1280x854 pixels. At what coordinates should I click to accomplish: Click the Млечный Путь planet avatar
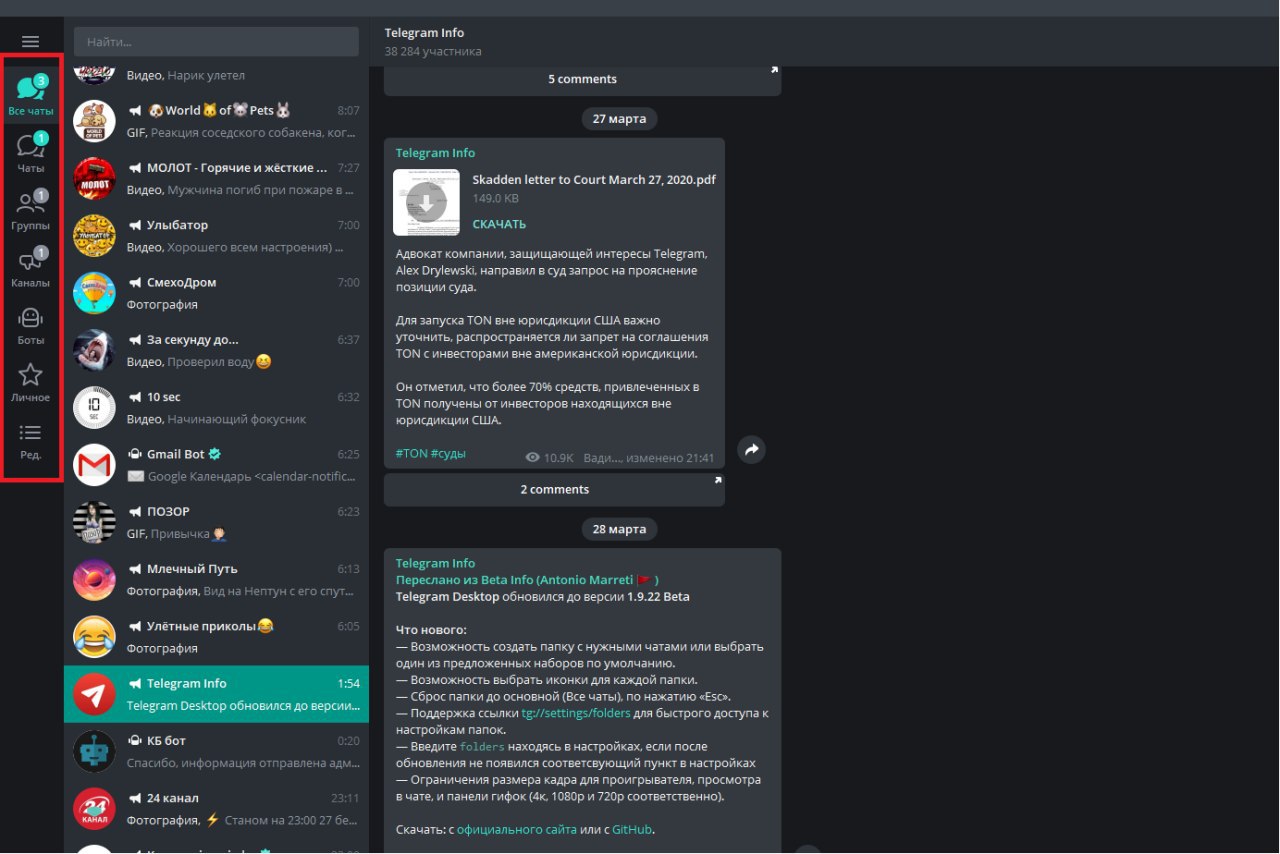pos(95,579)
